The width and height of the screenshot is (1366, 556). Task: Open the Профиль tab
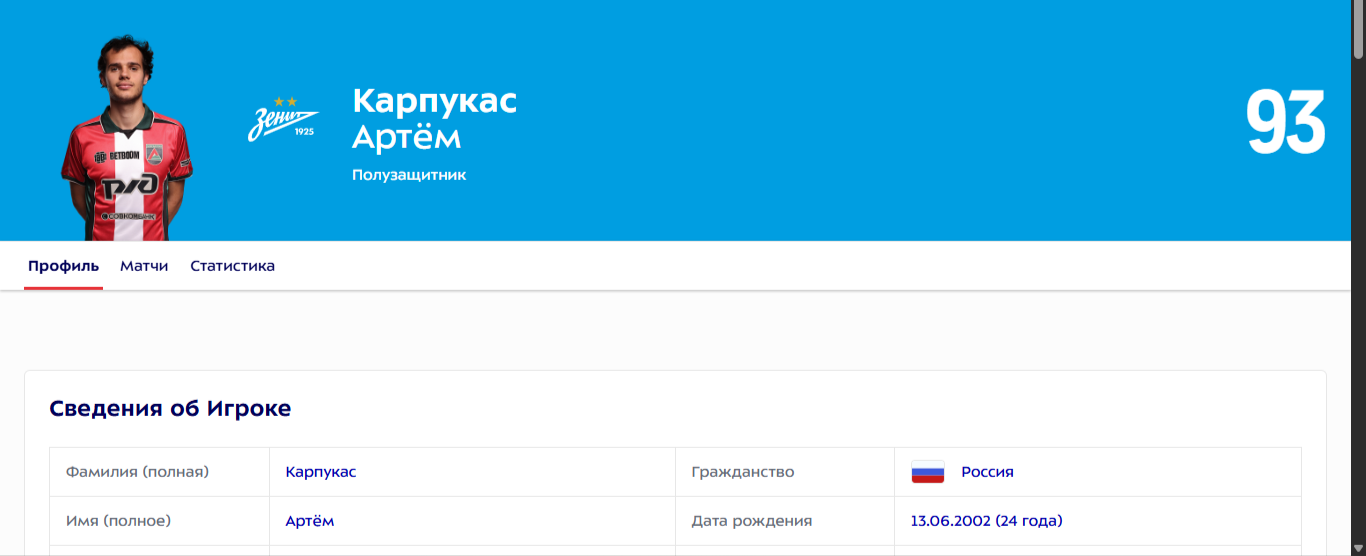click(64, 266)
